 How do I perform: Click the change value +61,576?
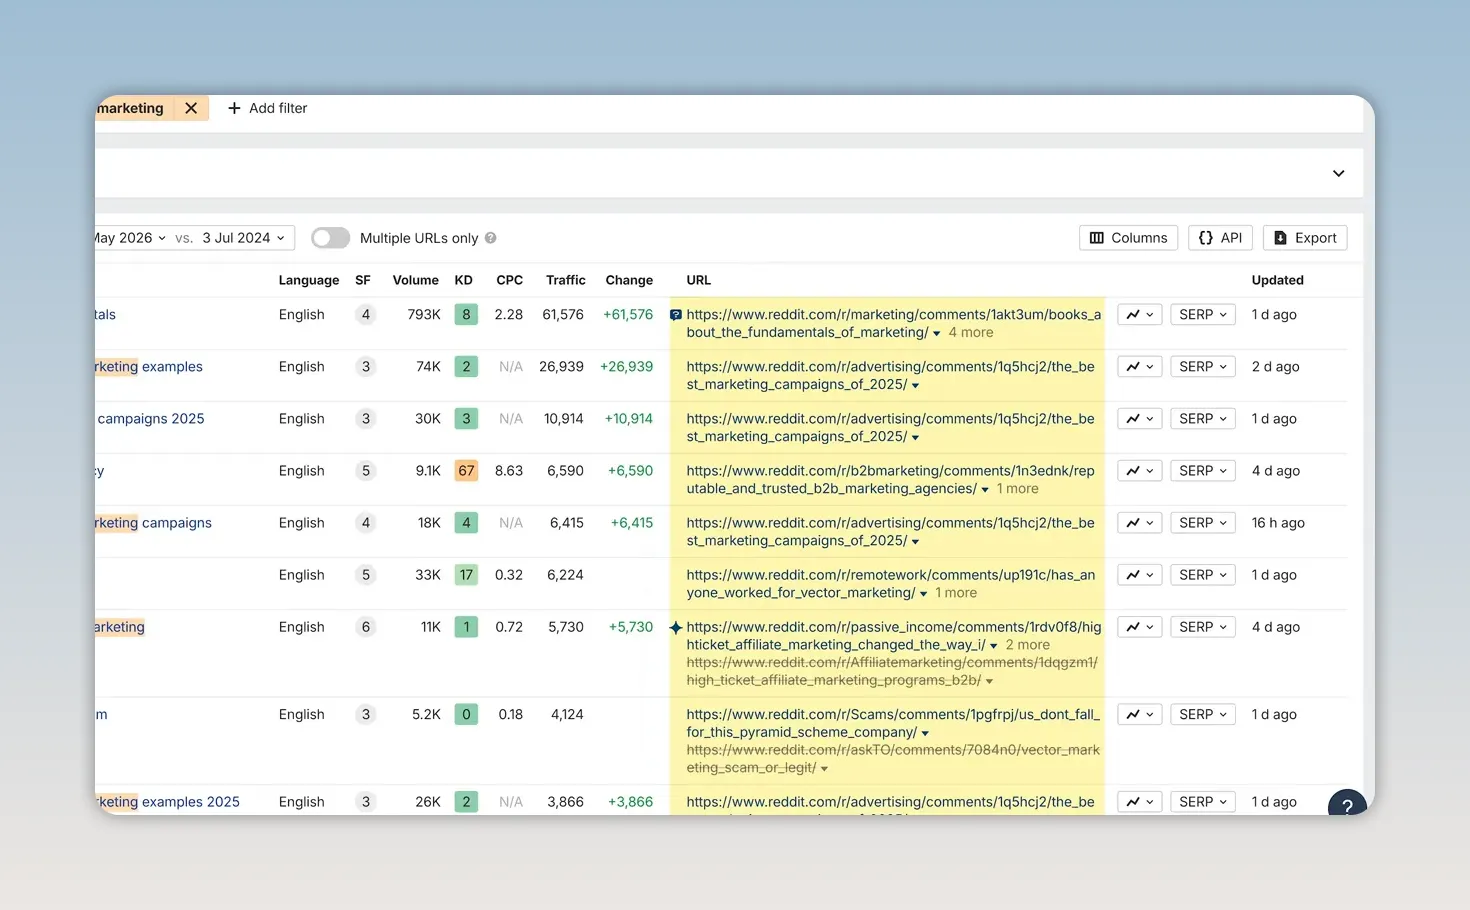pyautogui.click(x=628, y=315)
